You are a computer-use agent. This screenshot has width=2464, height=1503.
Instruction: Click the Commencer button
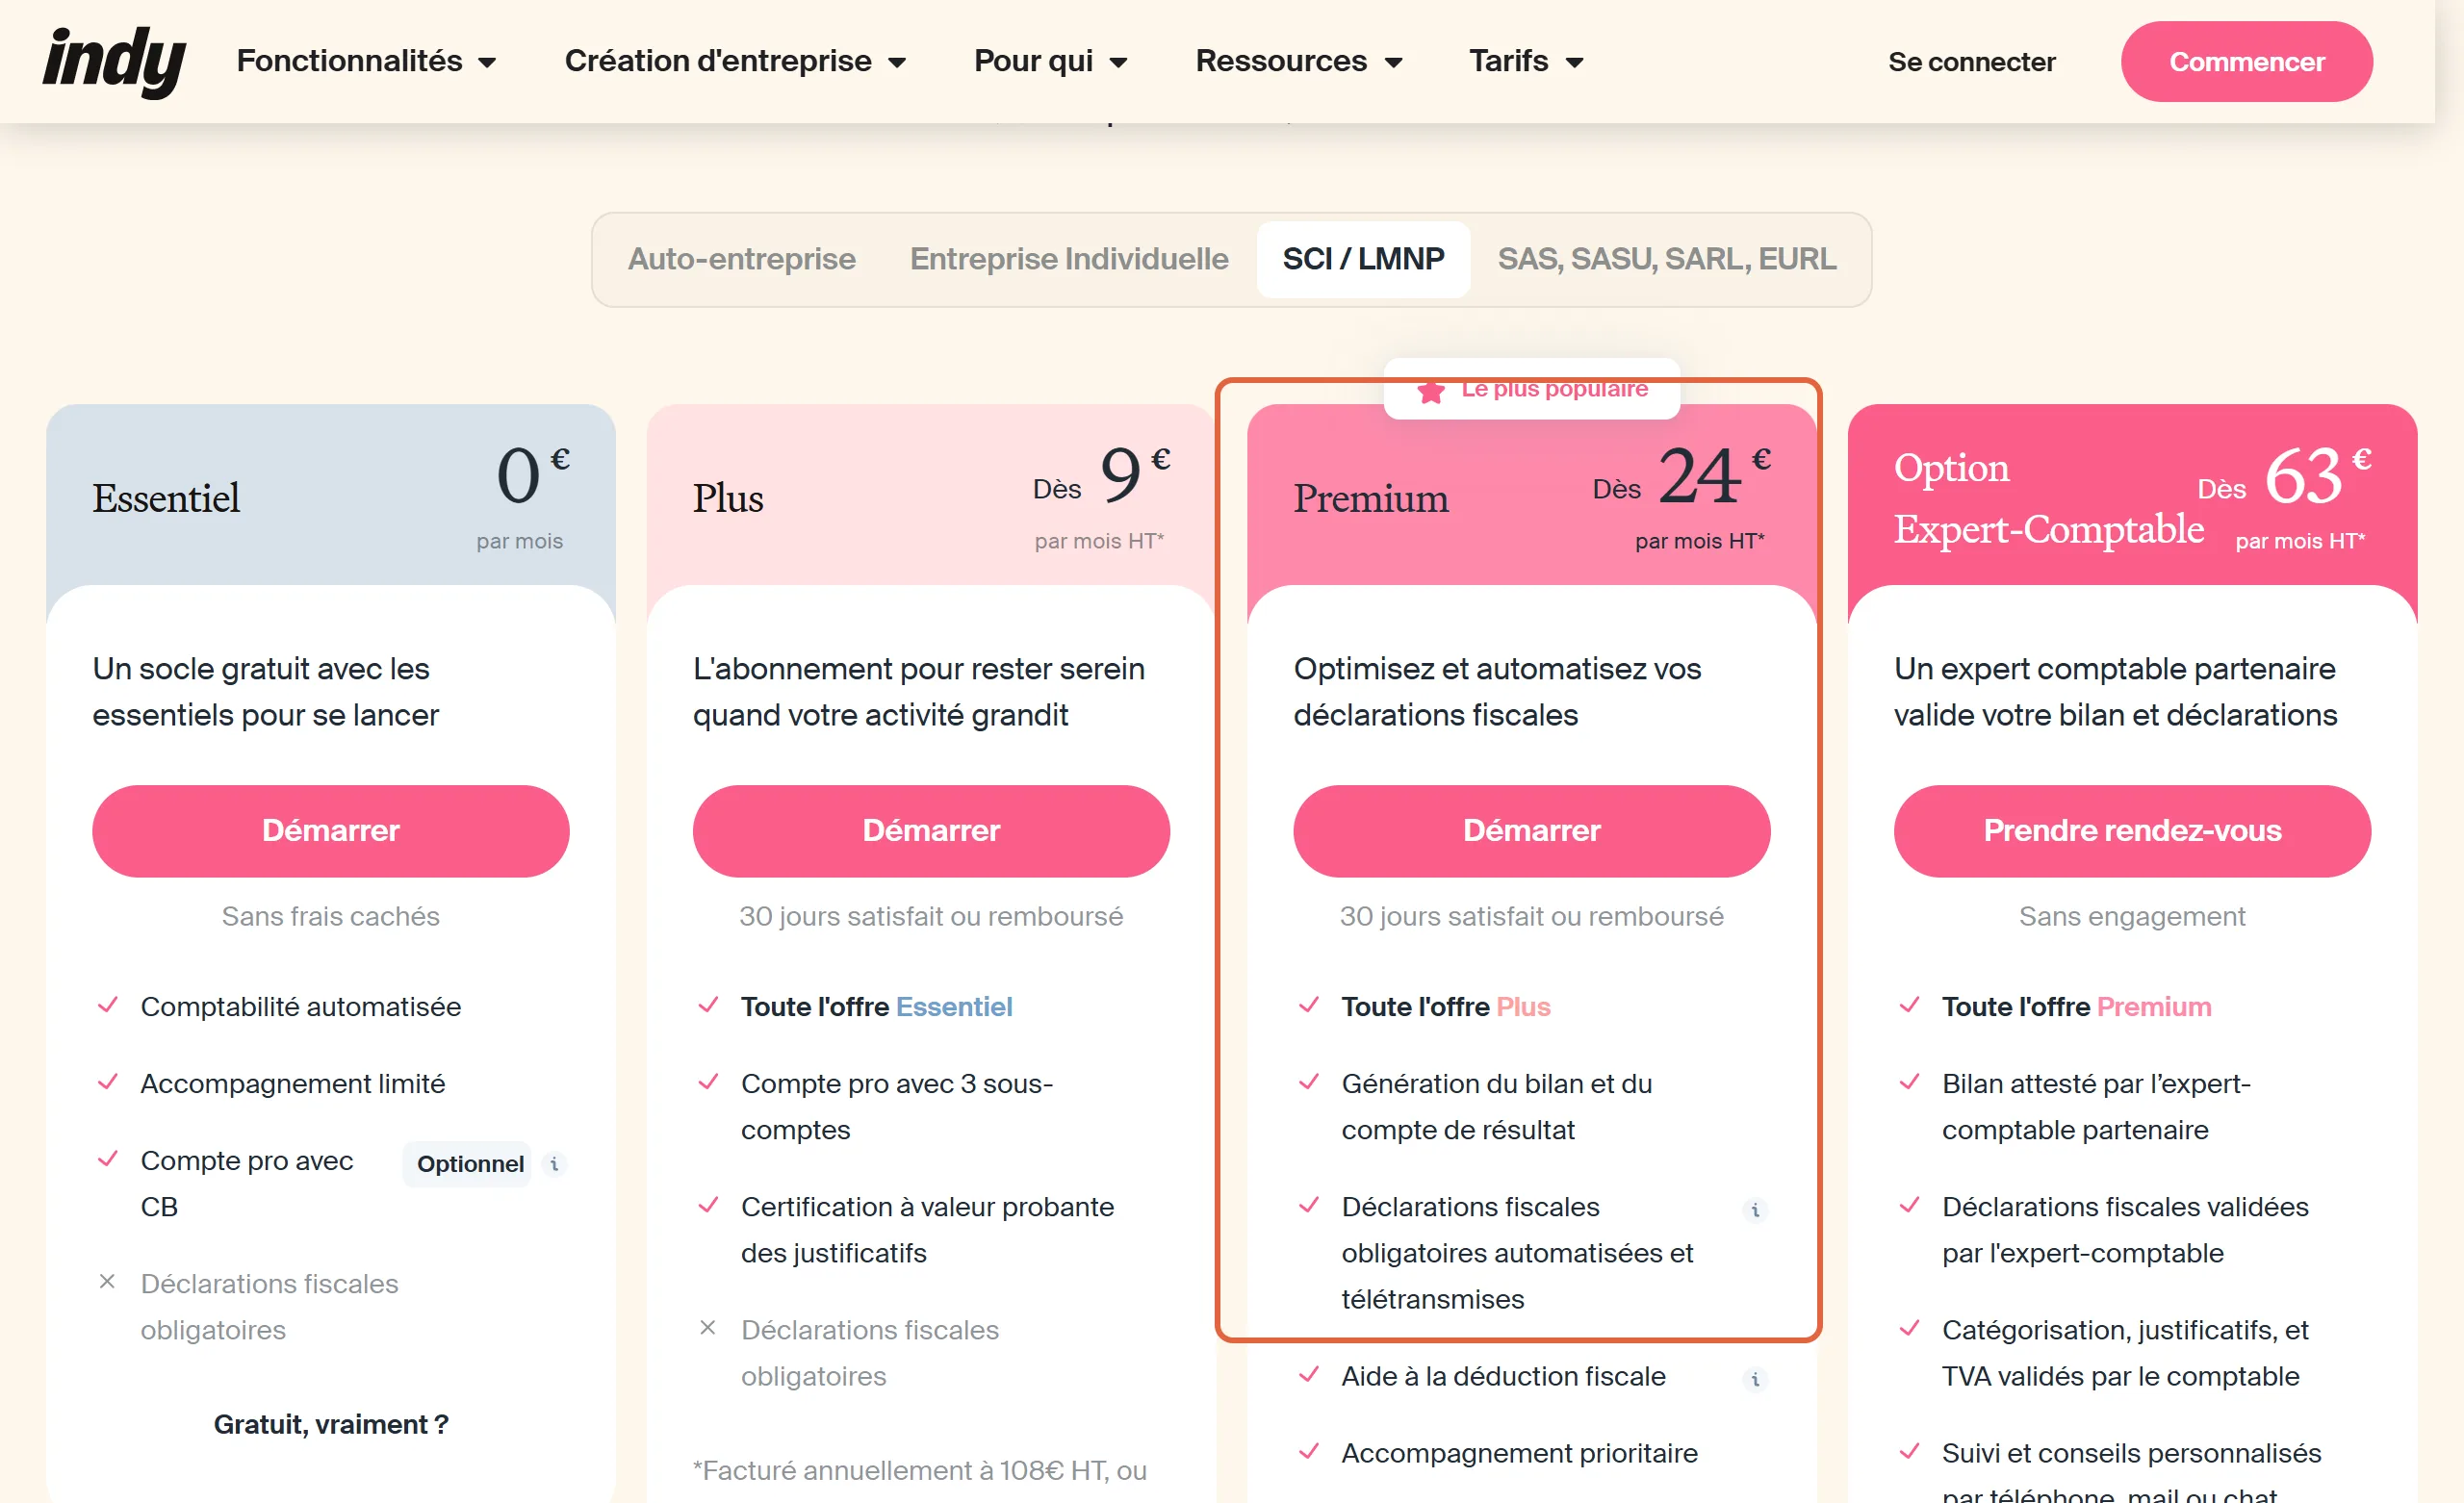(2246, 62)
